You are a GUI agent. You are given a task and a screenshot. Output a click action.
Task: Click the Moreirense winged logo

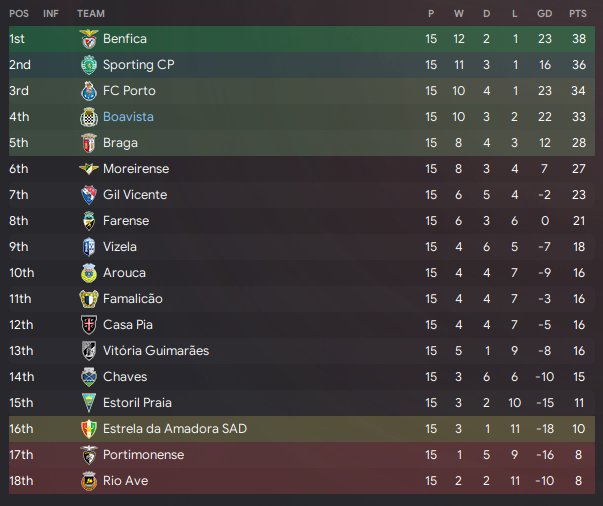[x=89, y=168]
